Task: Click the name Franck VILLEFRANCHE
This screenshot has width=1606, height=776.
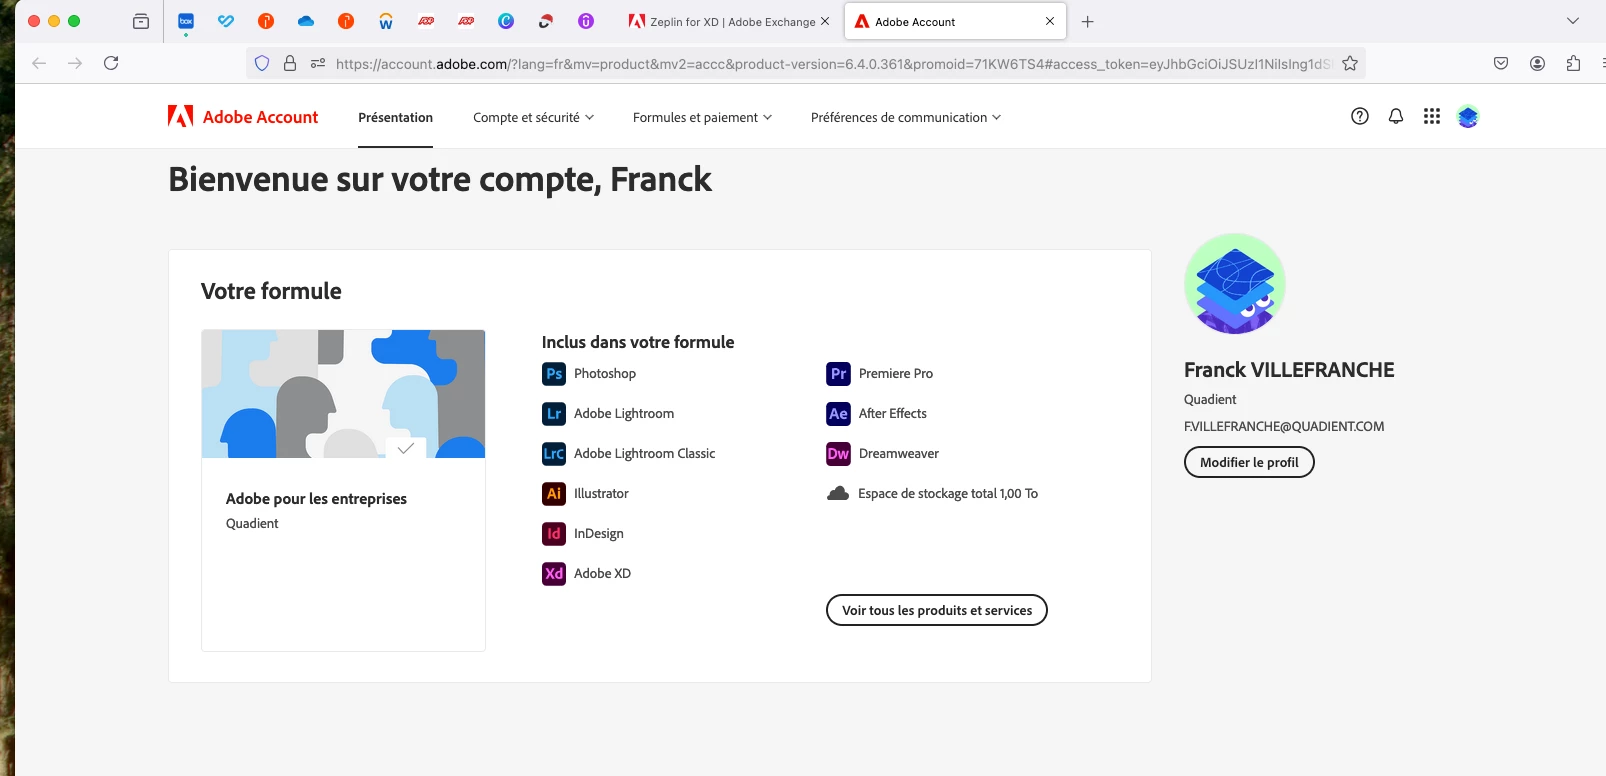Action: coord(1289,370)
